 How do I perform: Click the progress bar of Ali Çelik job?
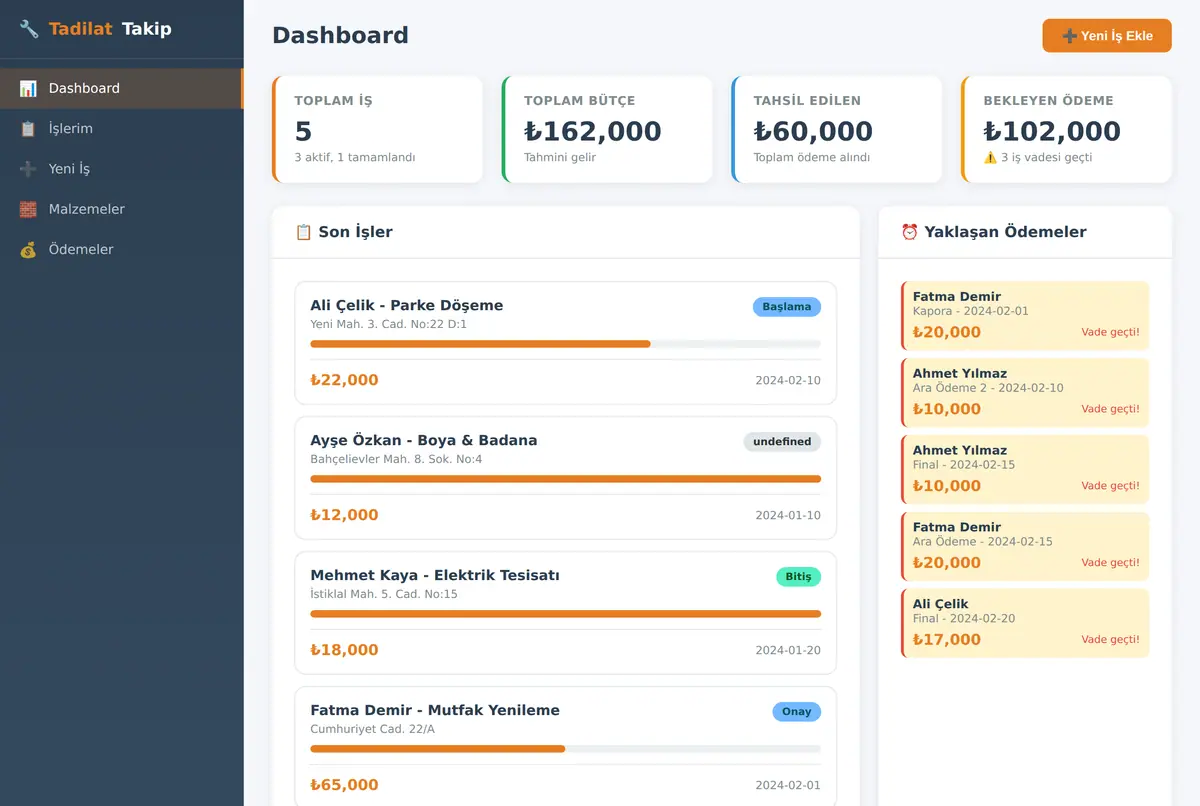[x=566, y=344]
